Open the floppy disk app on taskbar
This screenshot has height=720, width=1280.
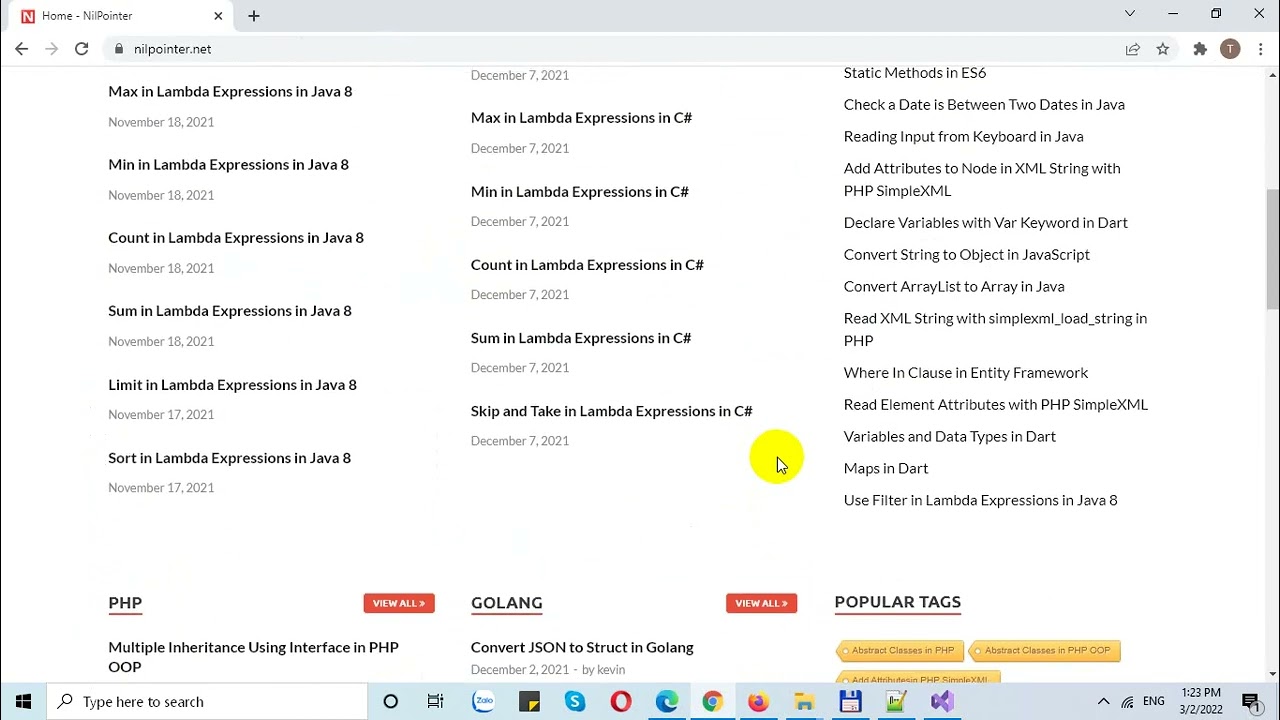point(850,701)
